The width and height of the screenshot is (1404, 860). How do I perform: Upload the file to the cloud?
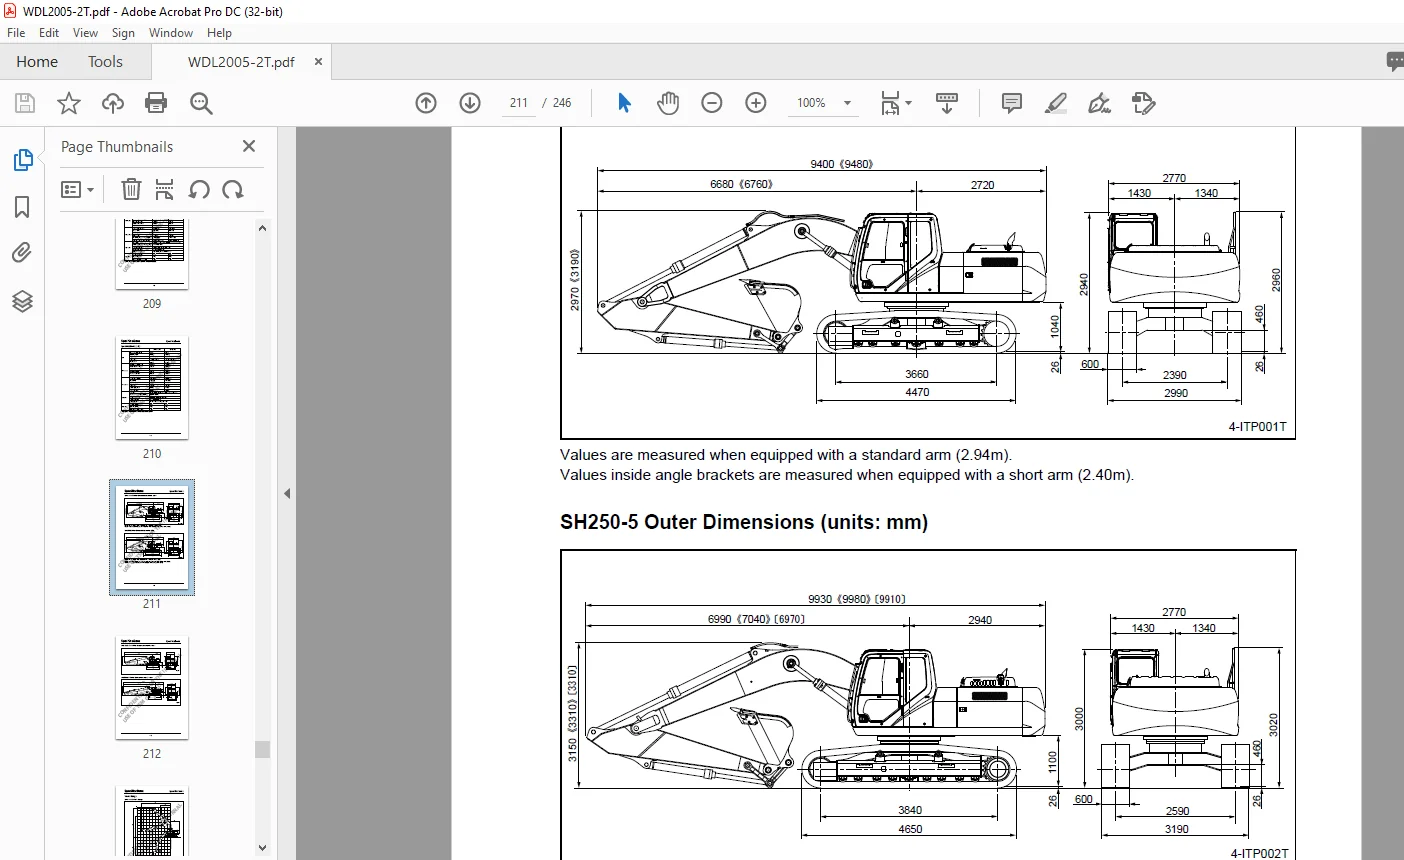tap(113, 103)
